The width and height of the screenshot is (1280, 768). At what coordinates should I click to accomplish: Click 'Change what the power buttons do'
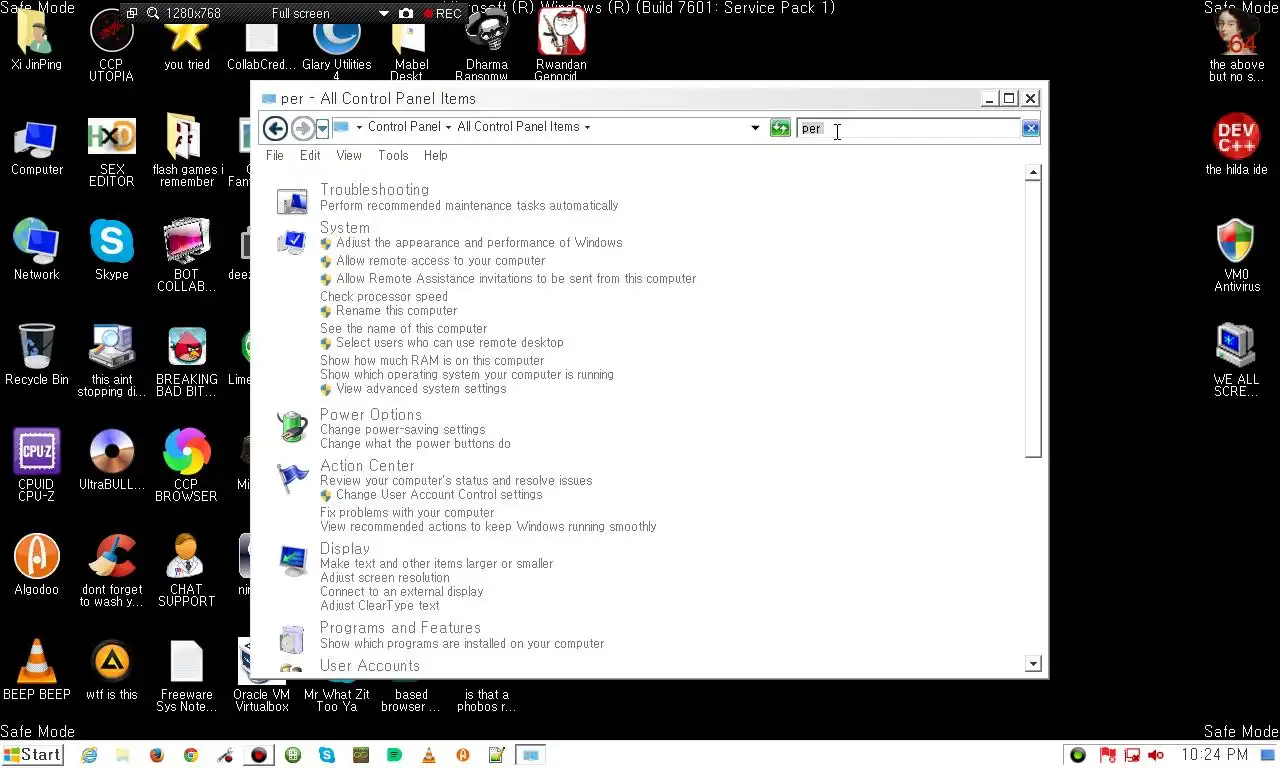[415, 444]
